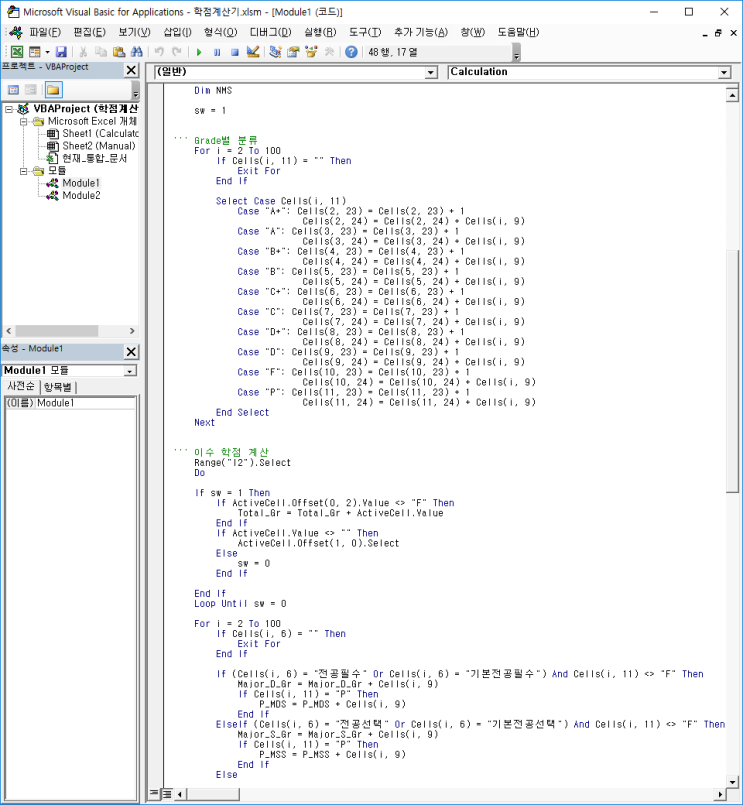Click code editor horizontal scroll right arrow
This screenshot has height=805, width=743.
pos(720,794)
